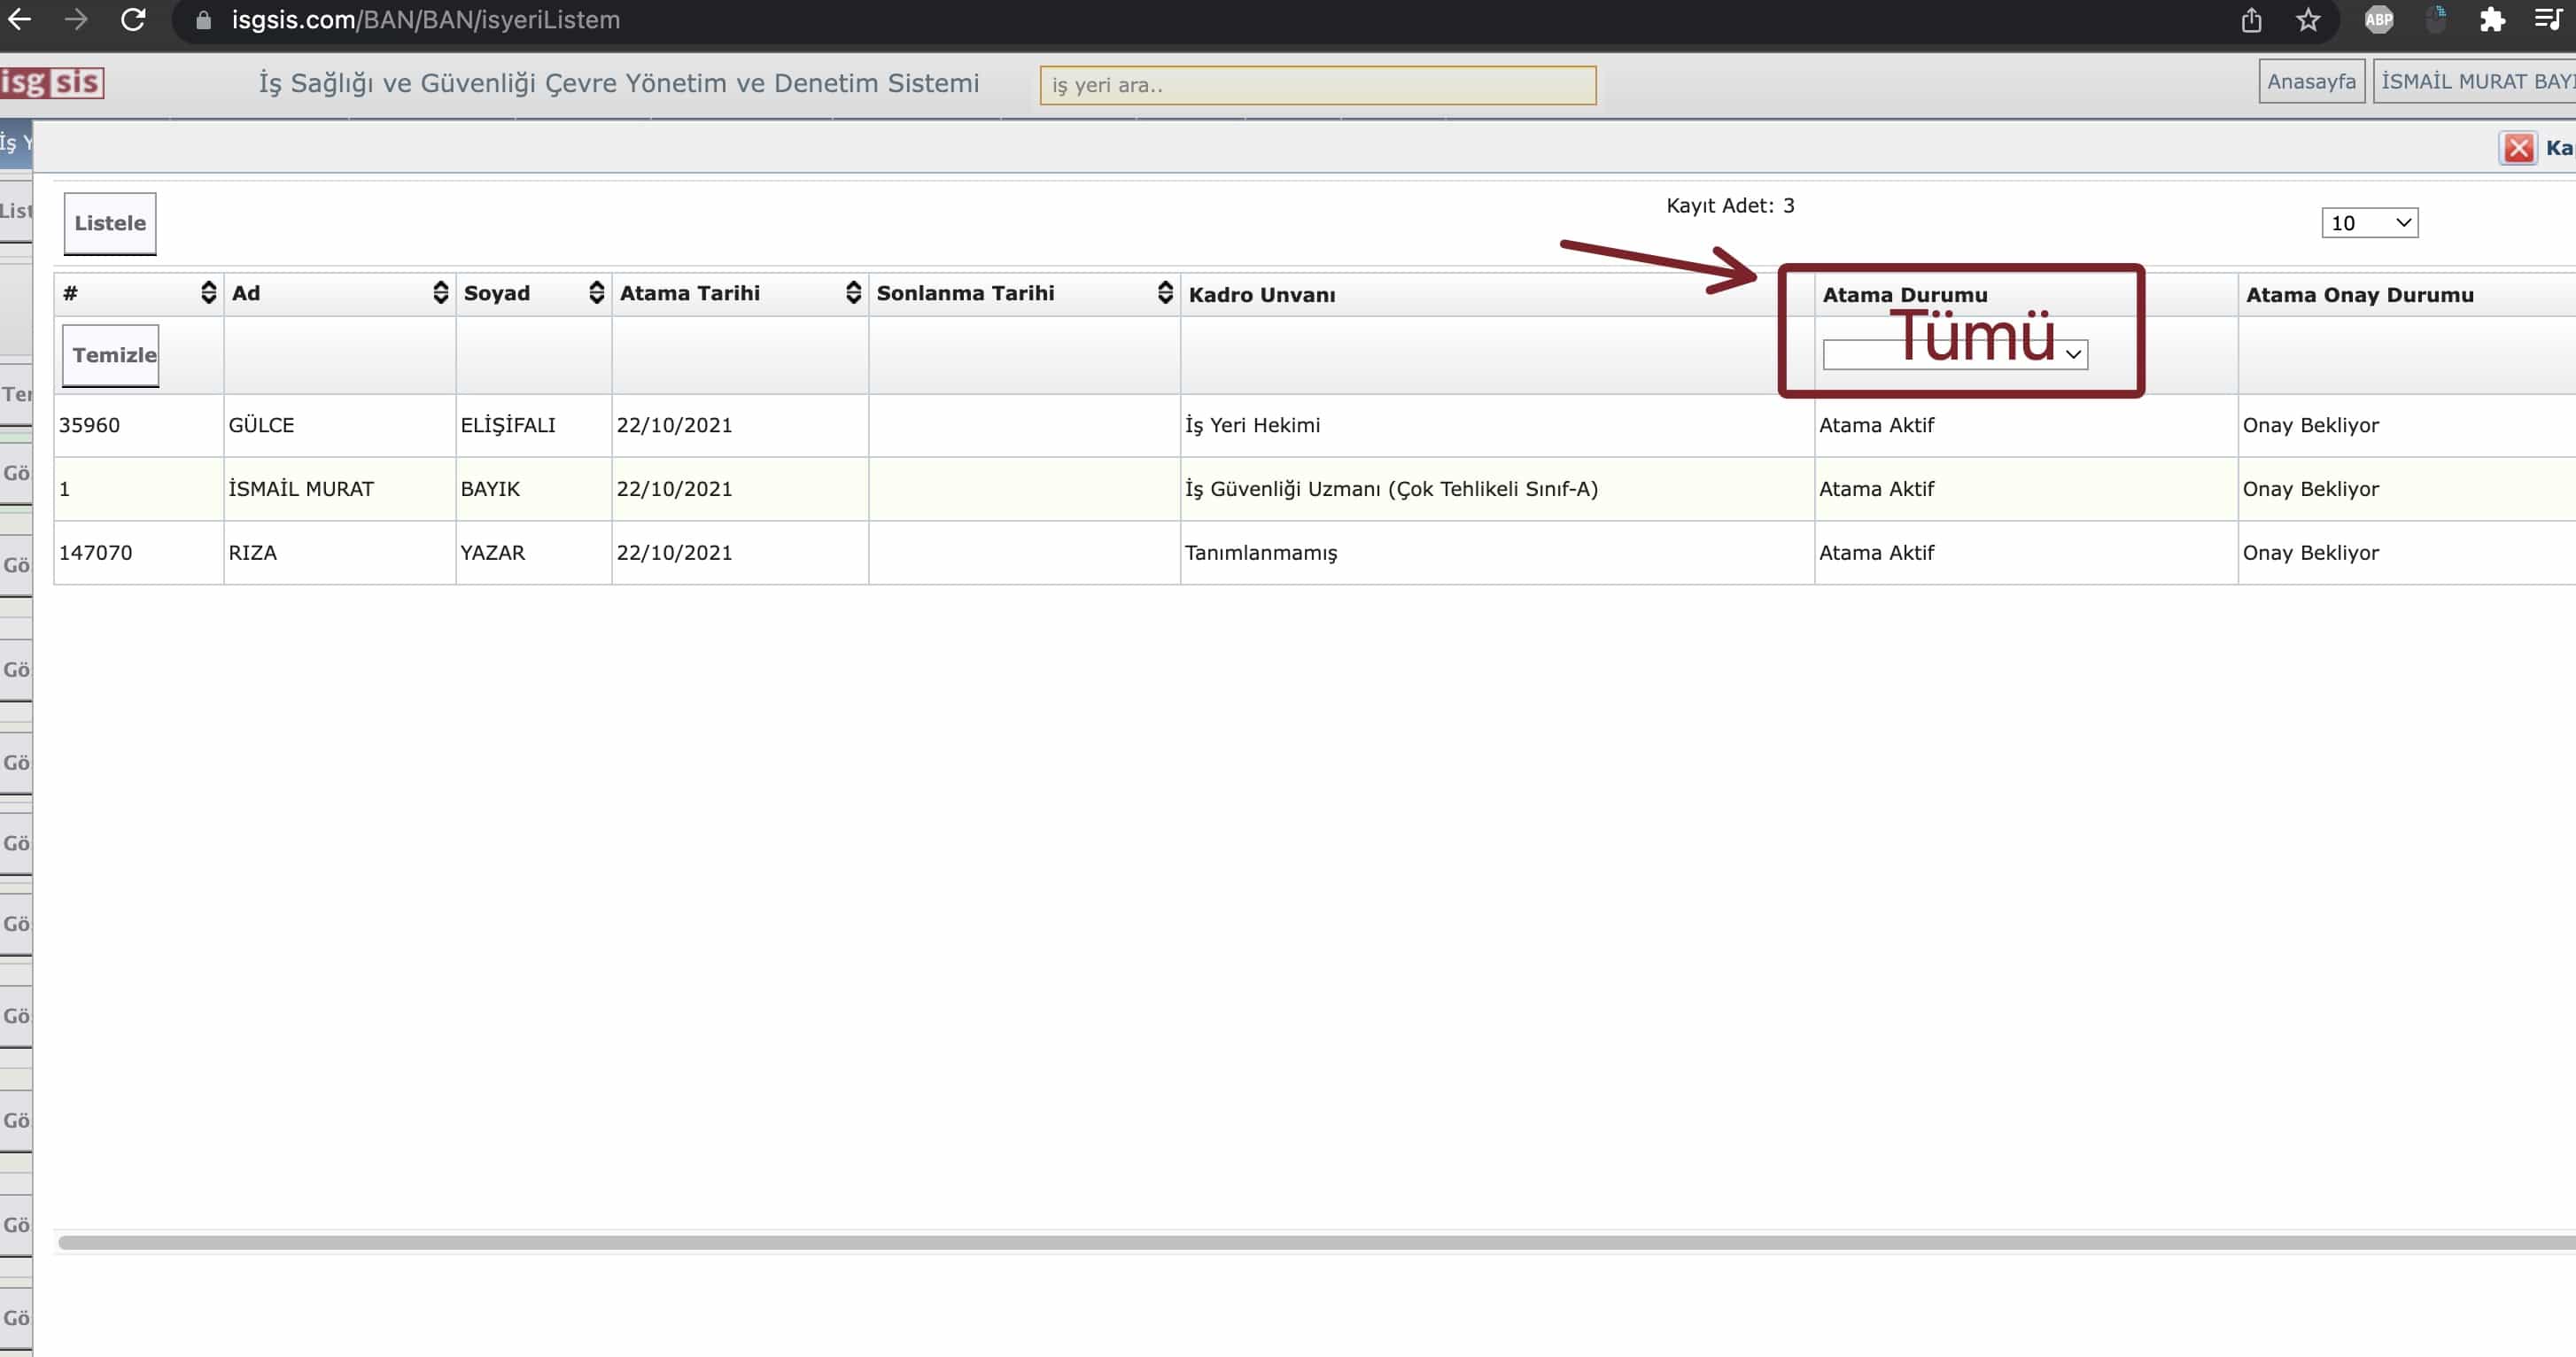Click the browser back arrow
This screenshot has width=2576, height=1357.
(x=19, y=19)
